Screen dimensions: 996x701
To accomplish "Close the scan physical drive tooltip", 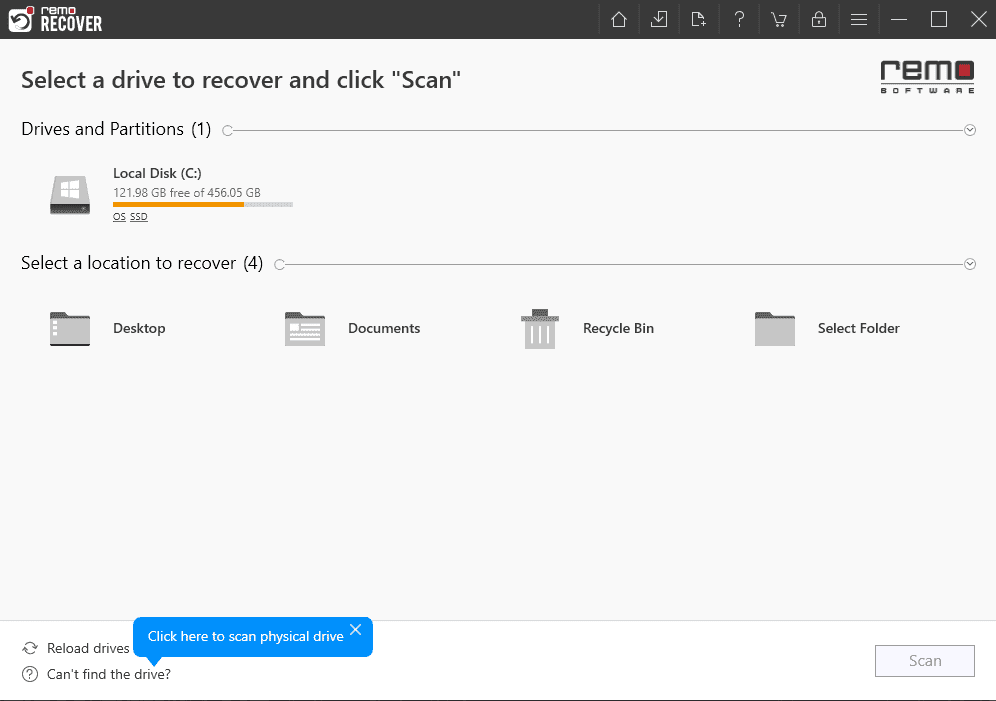I will 356,629.
